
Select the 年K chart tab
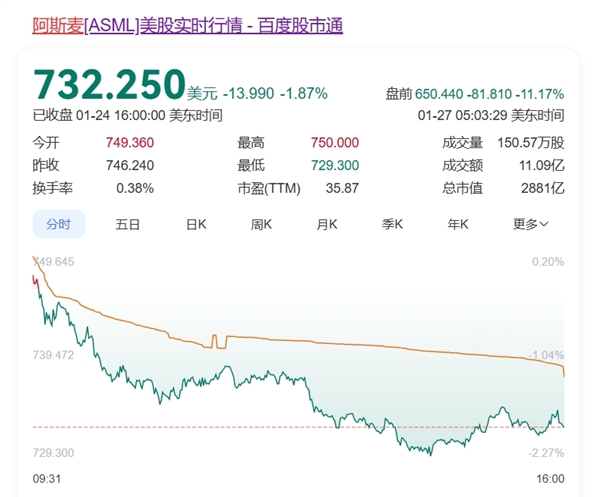(x=458, y=224)
